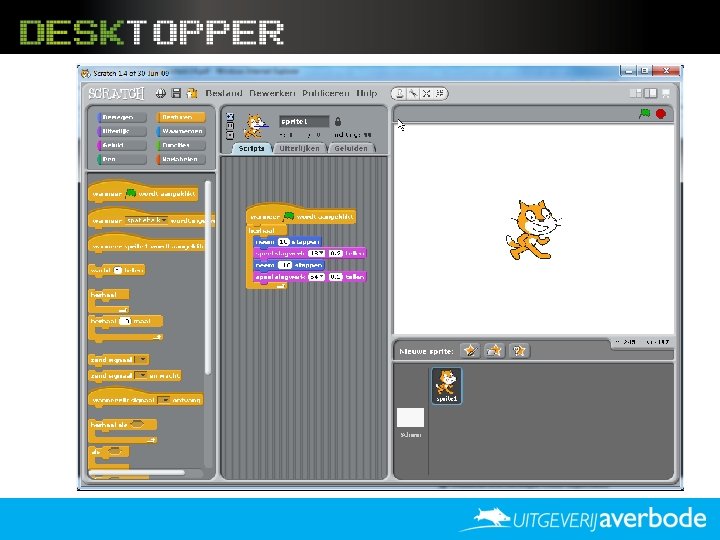This screenshot has width=720, height=540.
Task: Click number field in 'herhaal maal' palette block
Action: point(125,321)
